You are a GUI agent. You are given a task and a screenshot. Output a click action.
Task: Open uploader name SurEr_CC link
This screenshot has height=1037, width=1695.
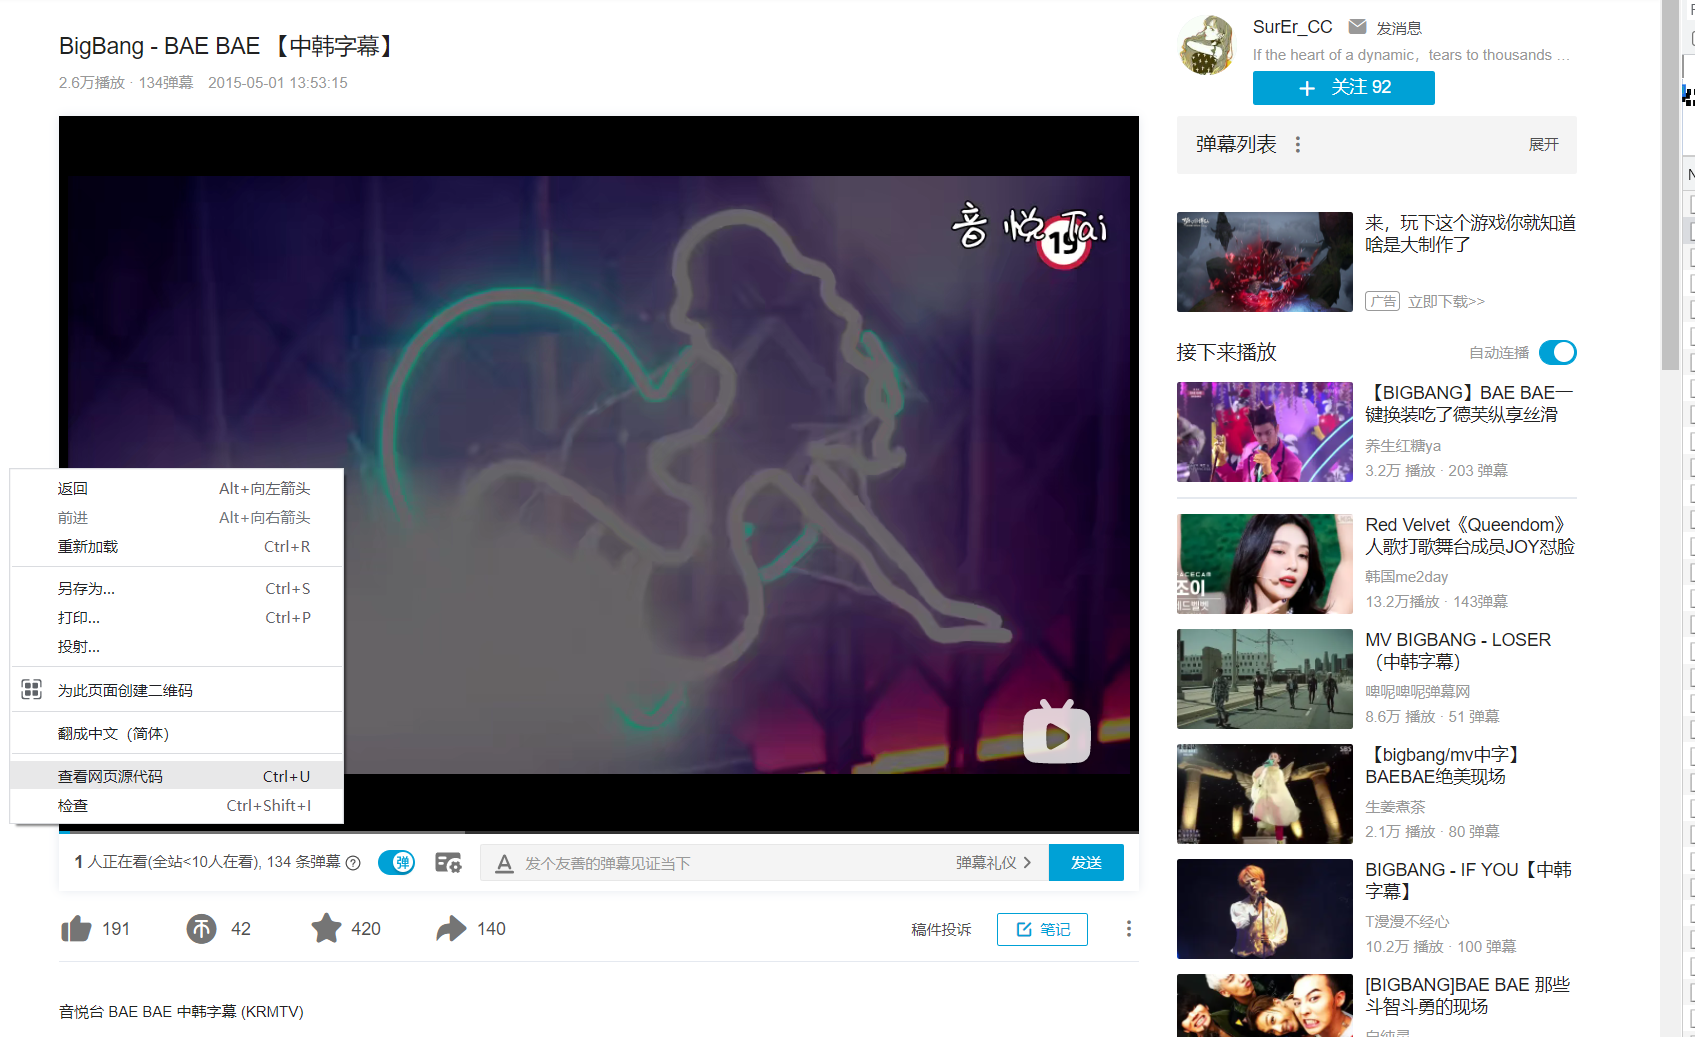pyautogui.click(x=1292, y=27)
